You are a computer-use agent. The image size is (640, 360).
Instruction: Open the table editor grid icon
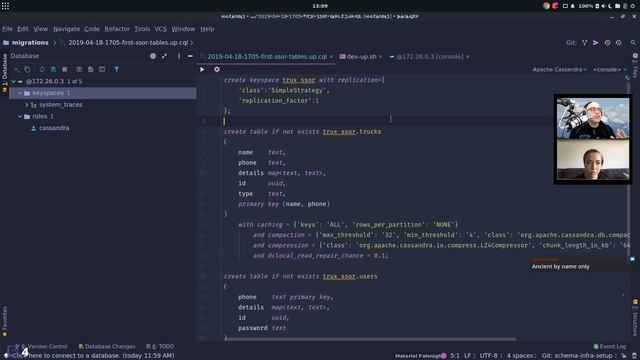(x=79, y=69)
